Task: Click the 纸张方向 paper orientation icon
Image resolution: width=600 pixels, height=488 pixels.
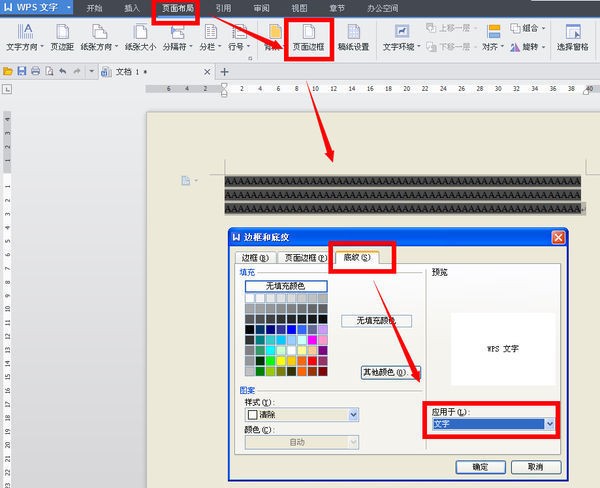Action: tap(99, 32)
